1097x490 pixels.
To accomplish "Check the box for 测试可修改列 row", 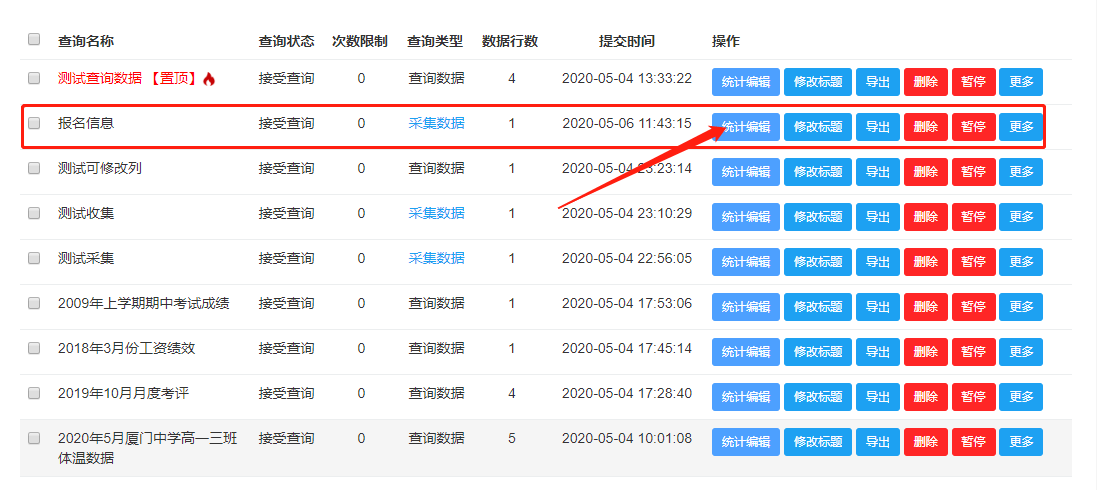I will click(x=34, y=168).
